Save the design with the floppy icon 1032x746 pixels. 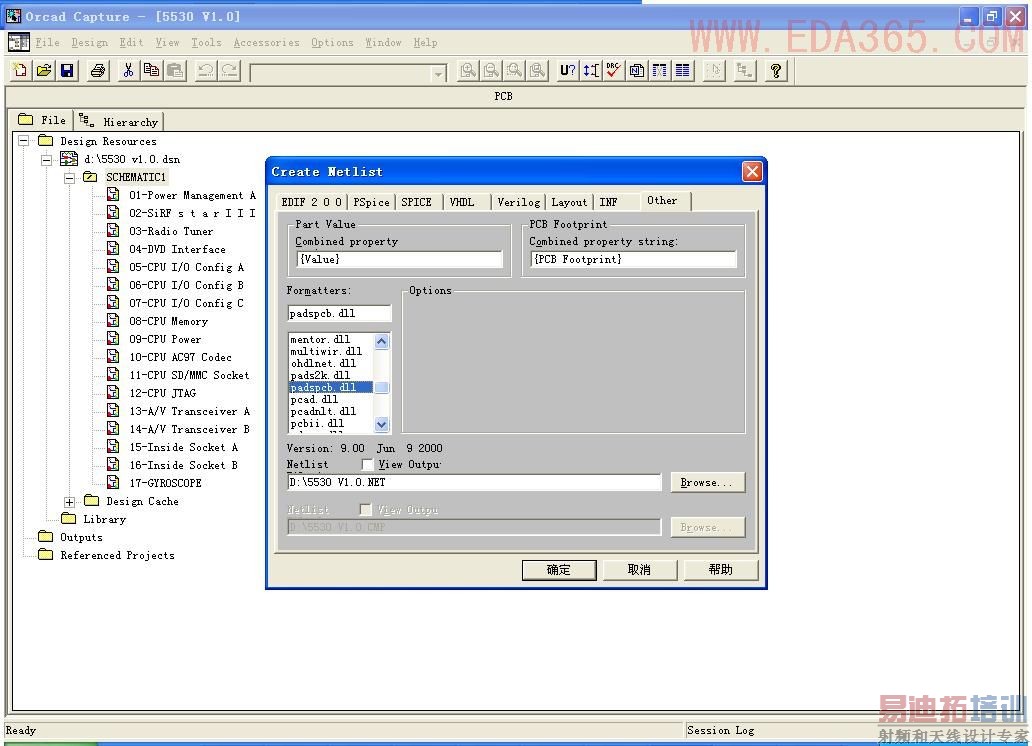point(67,70)
